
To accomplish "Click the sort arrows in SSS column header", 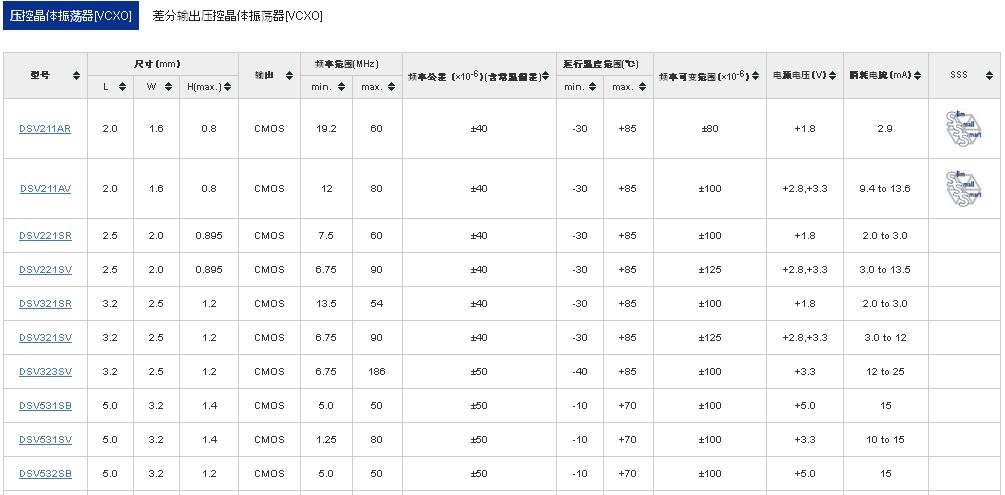I will 985,76.
